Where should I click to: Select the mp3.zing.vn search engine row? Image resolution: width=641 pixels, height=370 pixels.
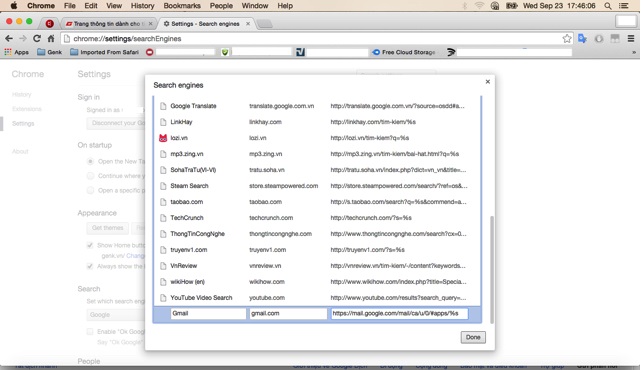(x=317, y=154)
